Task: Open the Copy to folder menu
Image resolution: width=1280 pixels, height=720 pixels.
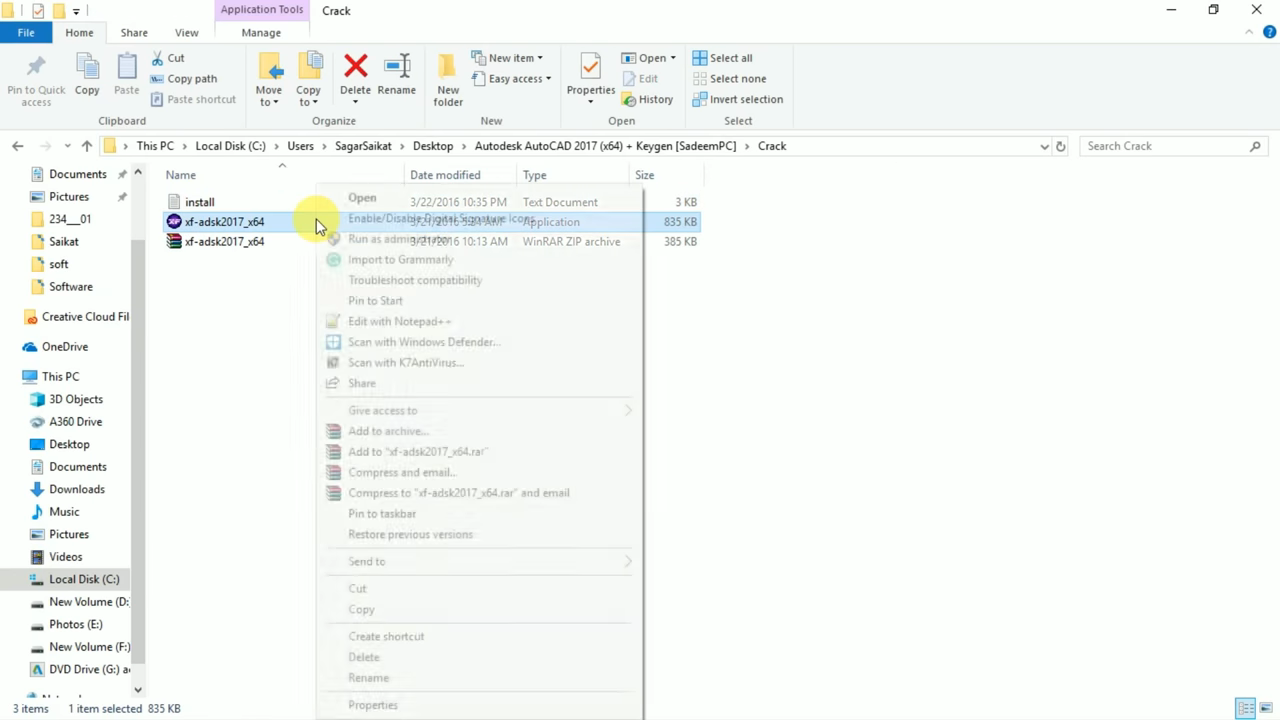Action: tap(309, 80)
